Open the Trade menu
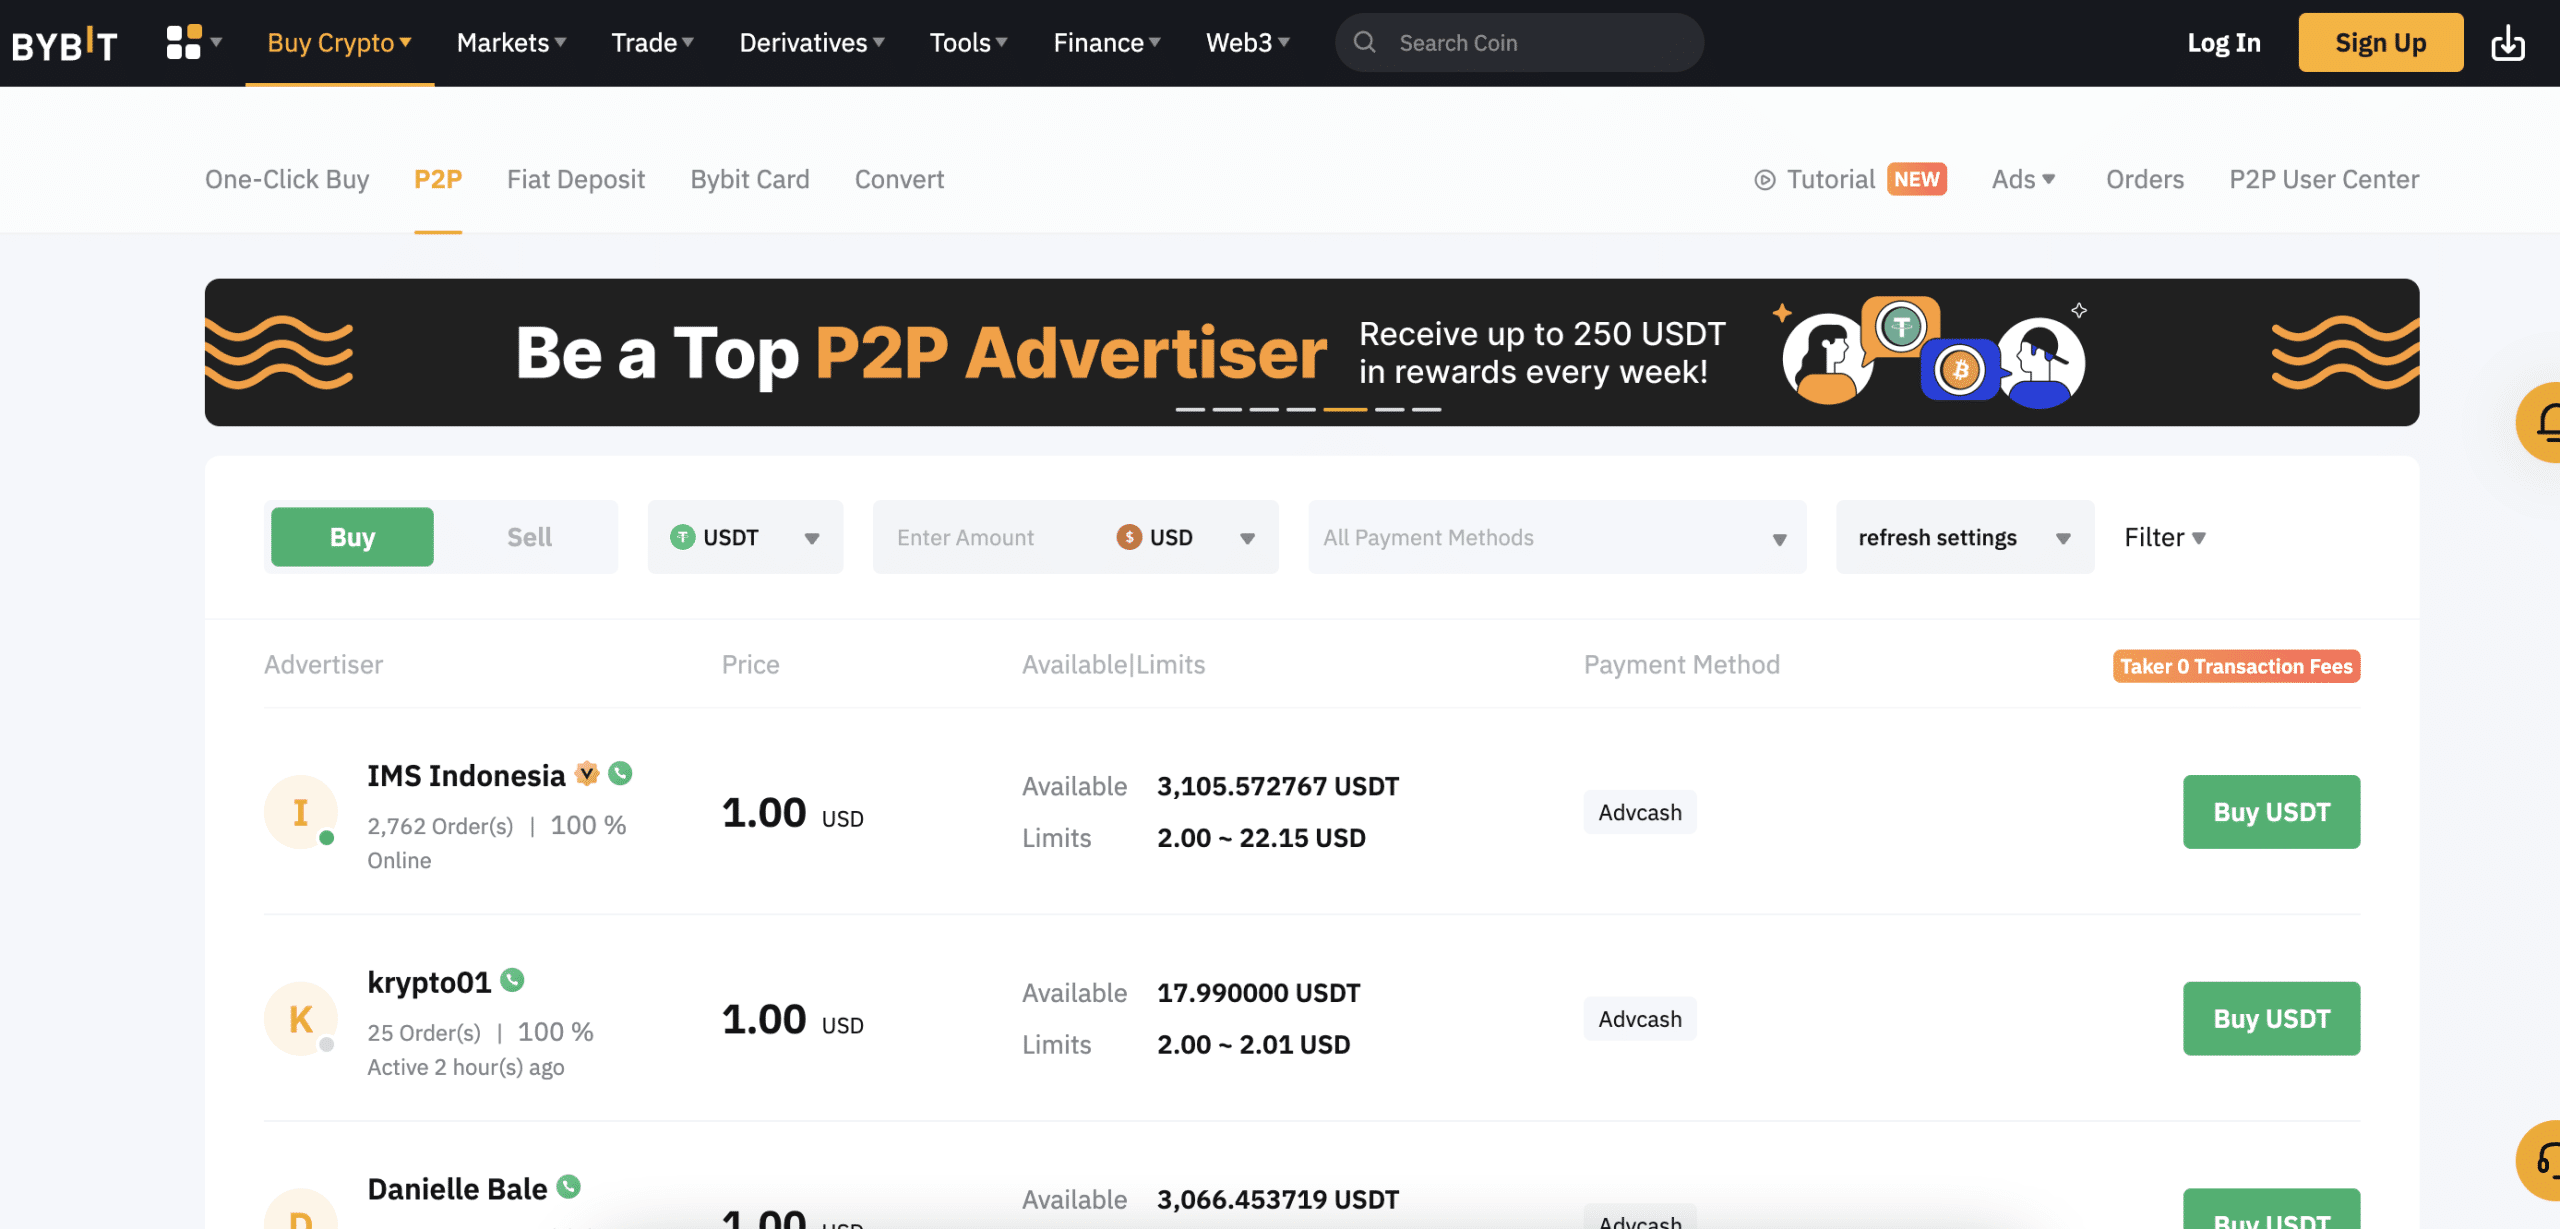This screenshot has width=2560, height=1229. [652, 43]
